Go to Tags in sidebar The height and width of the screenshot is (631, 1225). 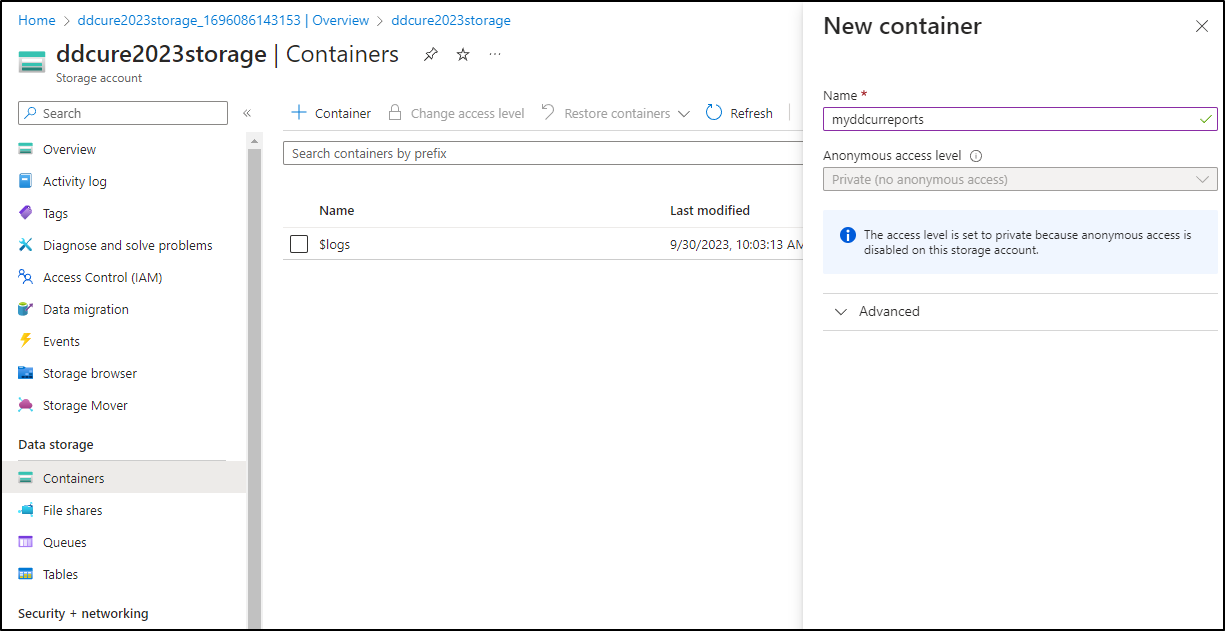(x=56, y=213)
